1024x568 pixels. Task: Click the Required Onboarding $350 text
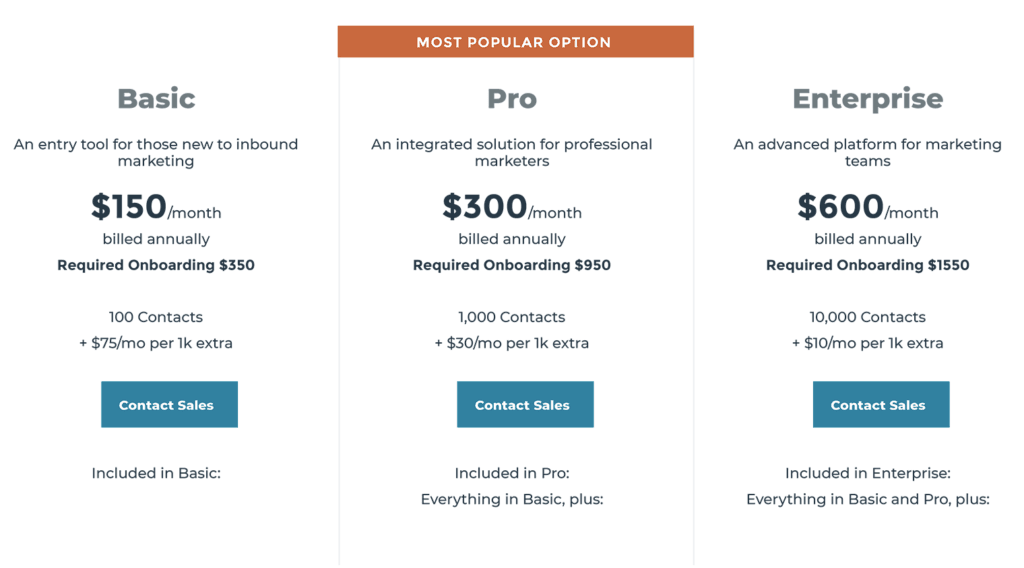(x=156, y=265)
